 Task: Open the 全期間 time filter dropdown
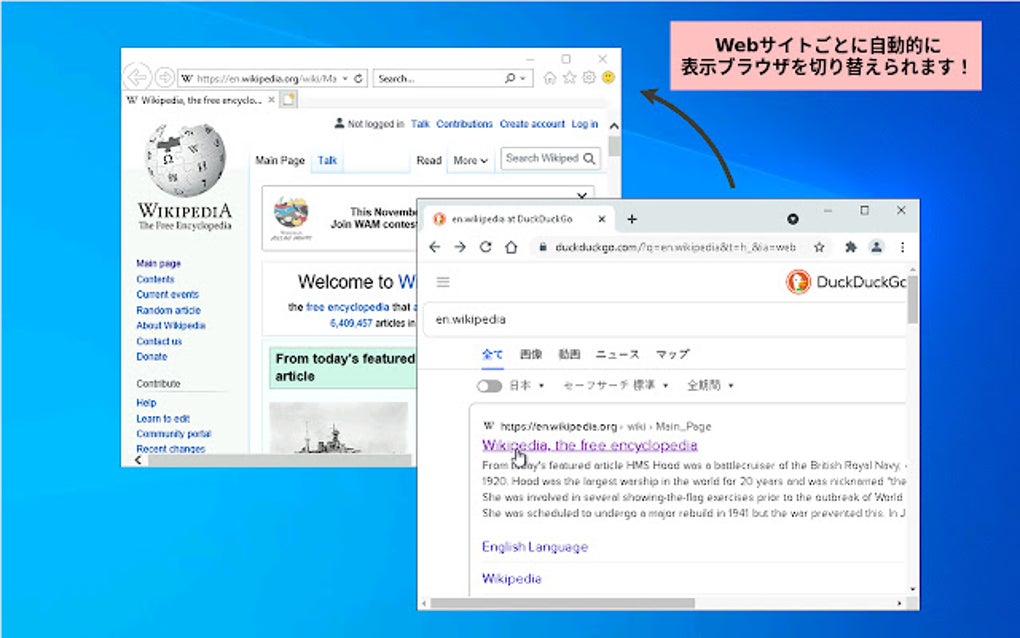click(710, 386)
